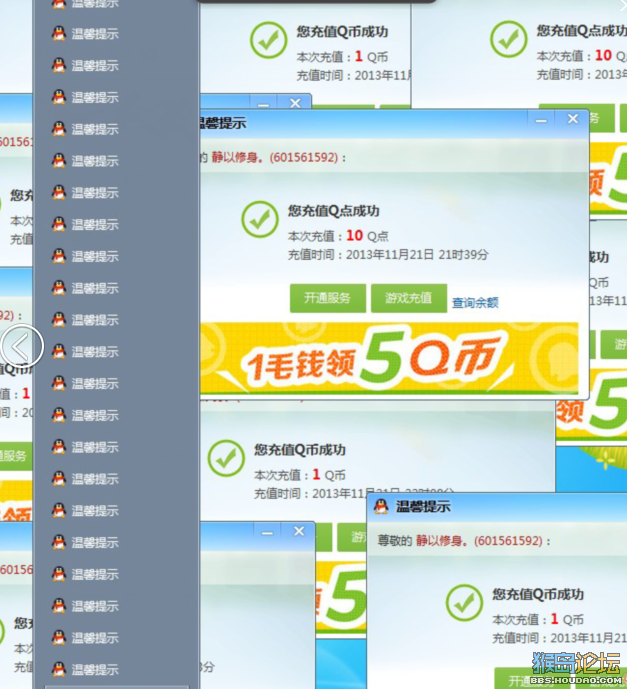This screenshot has height=689, width=627.
Task: Click 开通服务 in the 10 Q点 window
Action: 328,298
